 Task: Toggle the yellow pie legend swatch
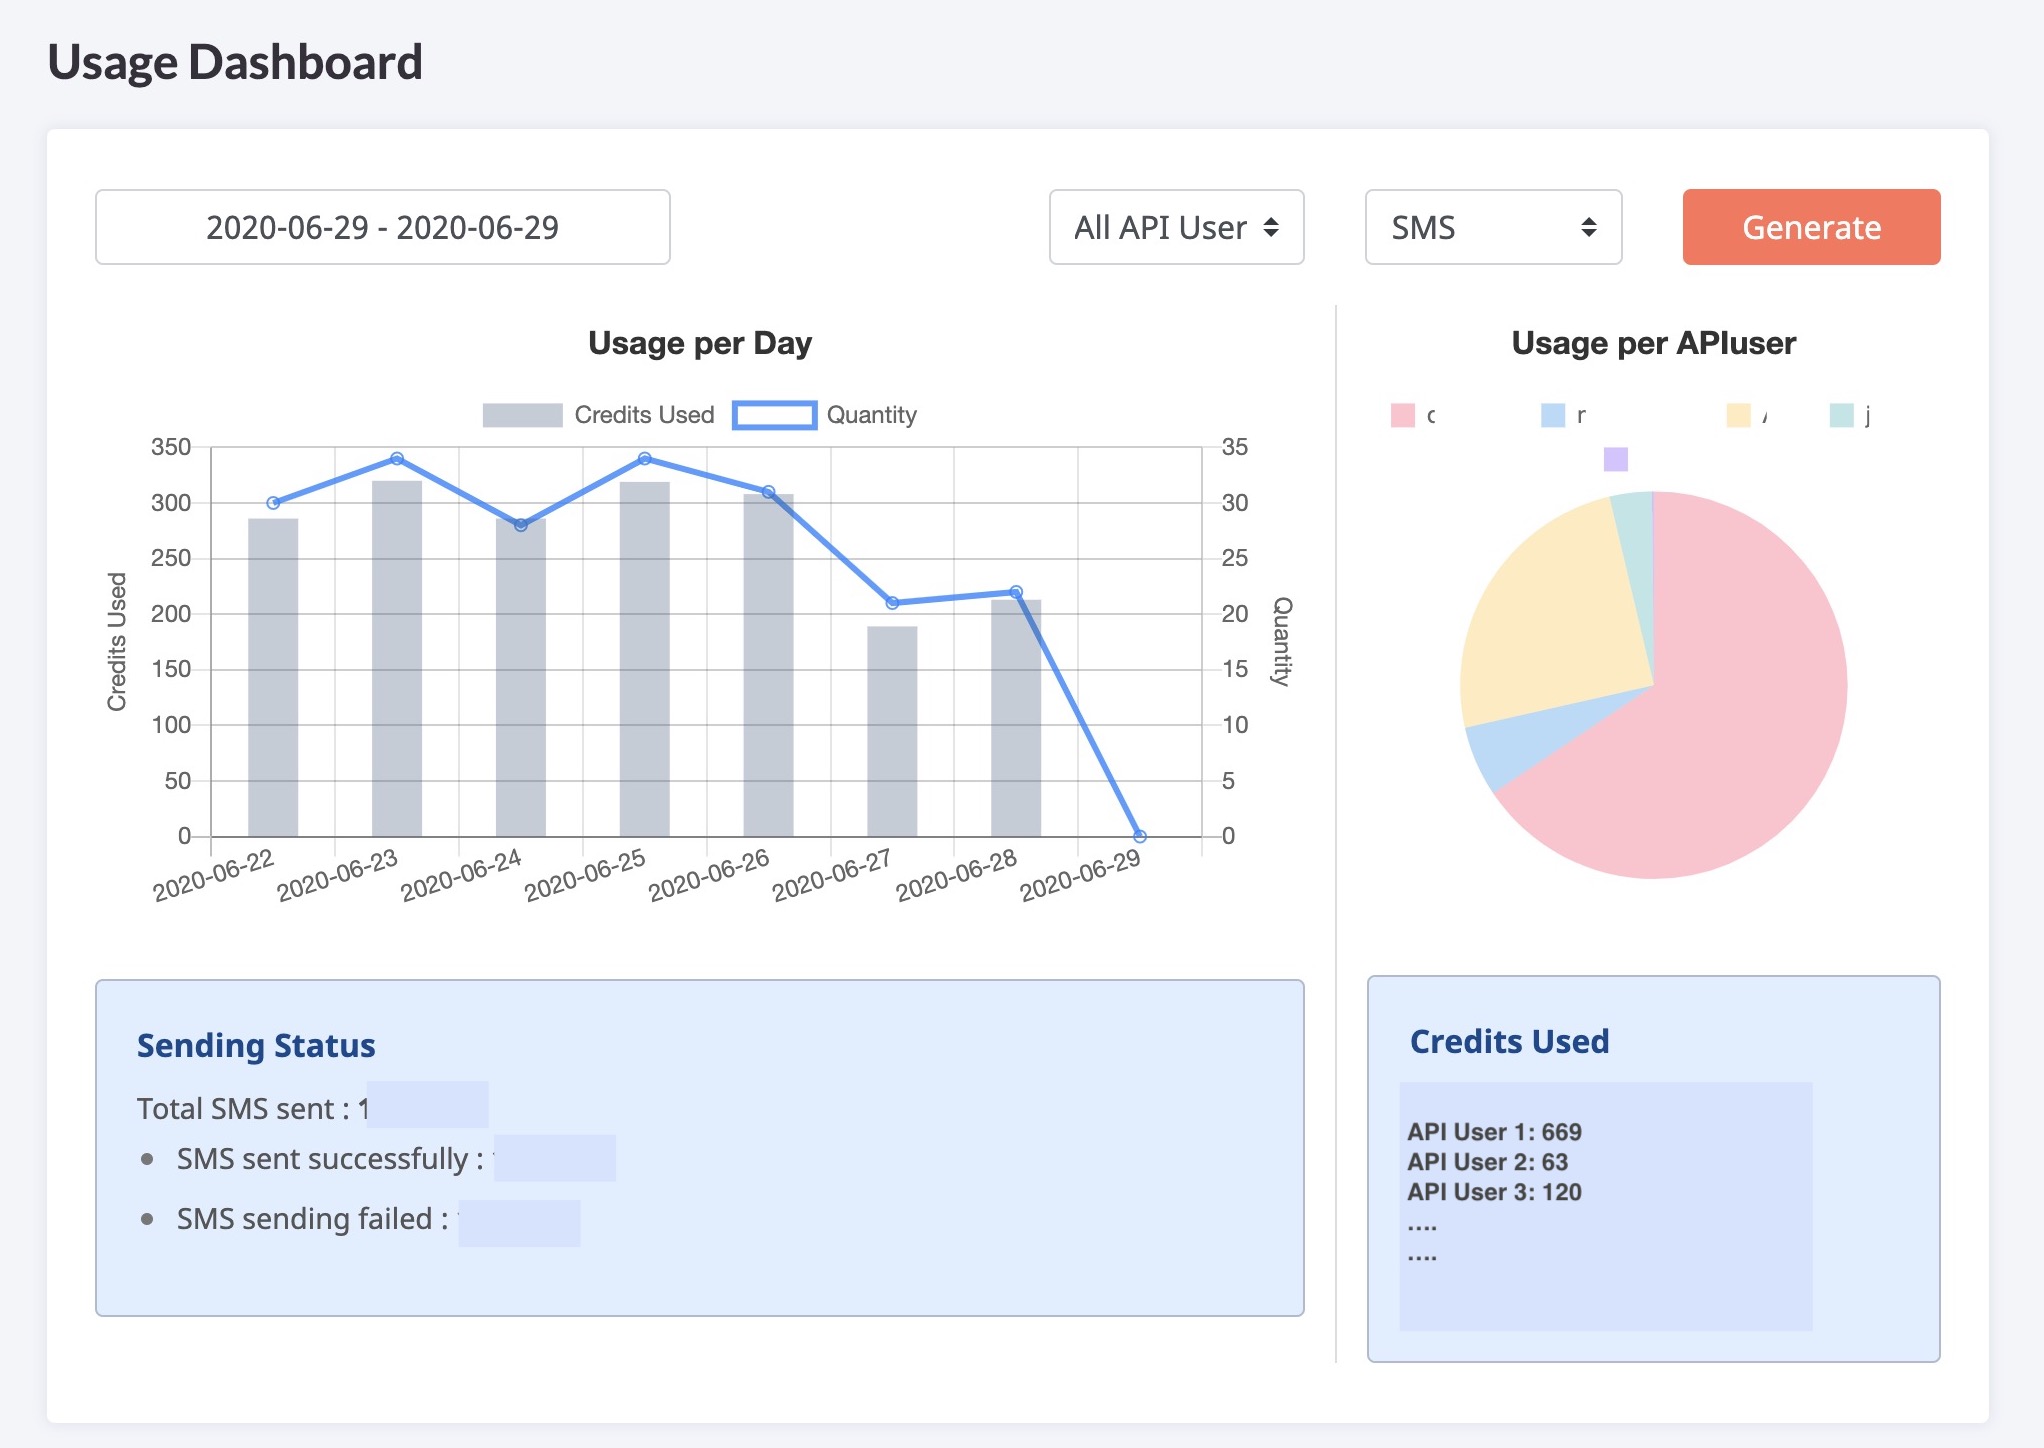point(1738,415)
